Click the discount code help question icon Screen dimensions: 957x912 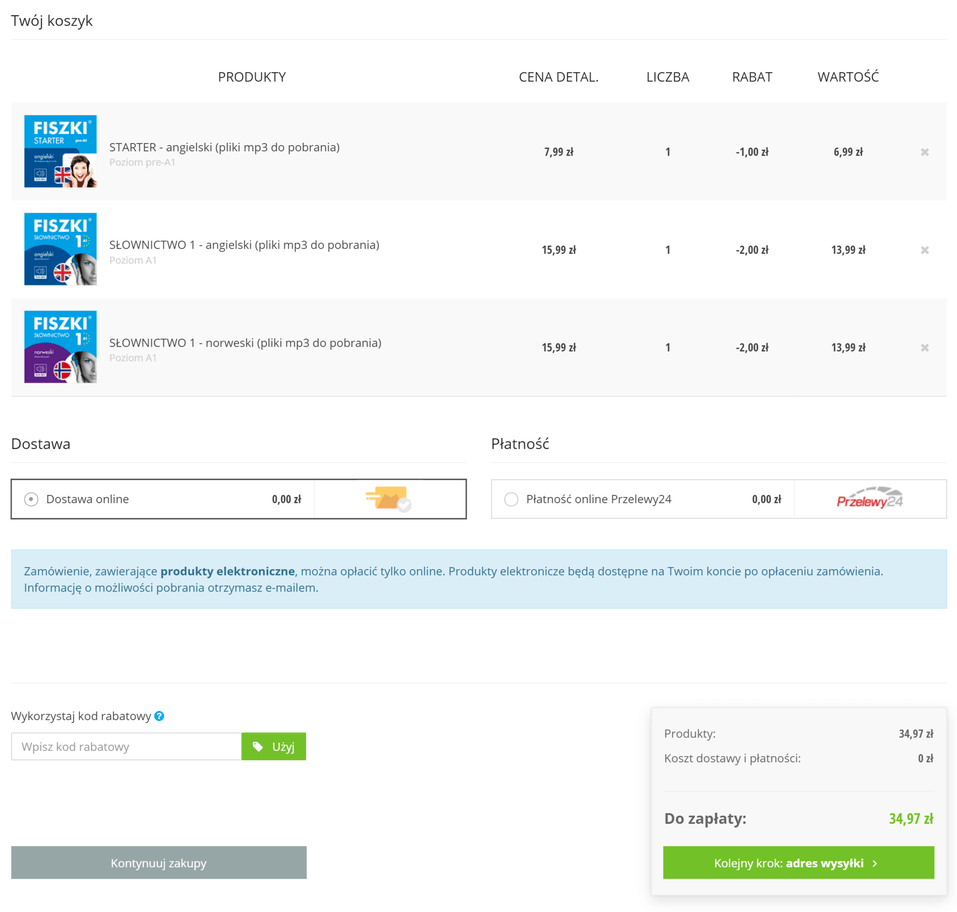[159, 716]
